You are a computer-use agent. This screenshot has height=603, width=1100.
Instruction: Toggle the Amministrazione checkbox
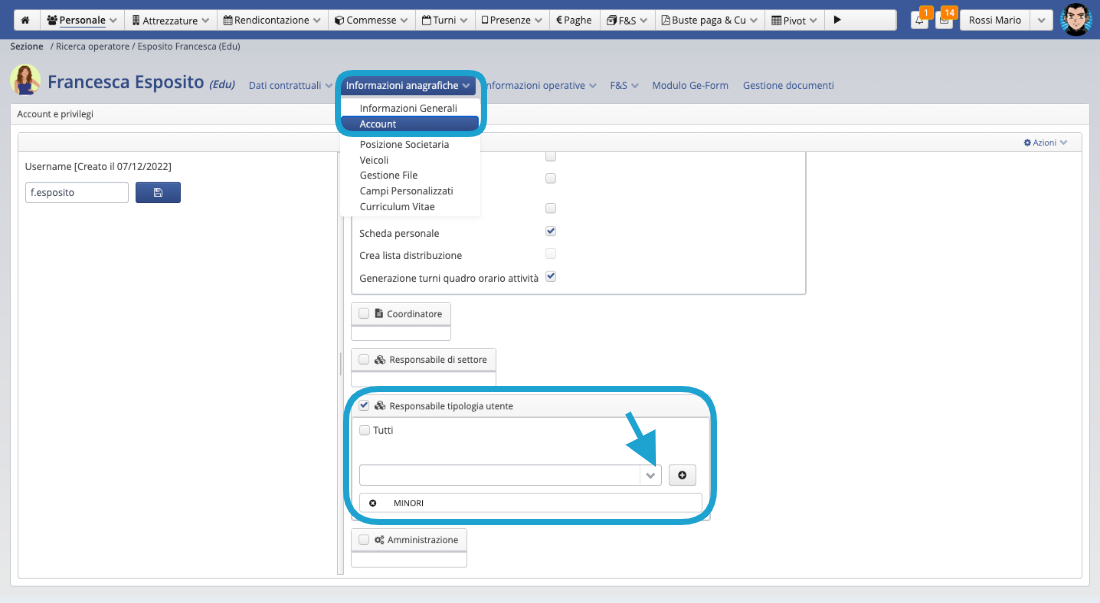coord(364,539)
